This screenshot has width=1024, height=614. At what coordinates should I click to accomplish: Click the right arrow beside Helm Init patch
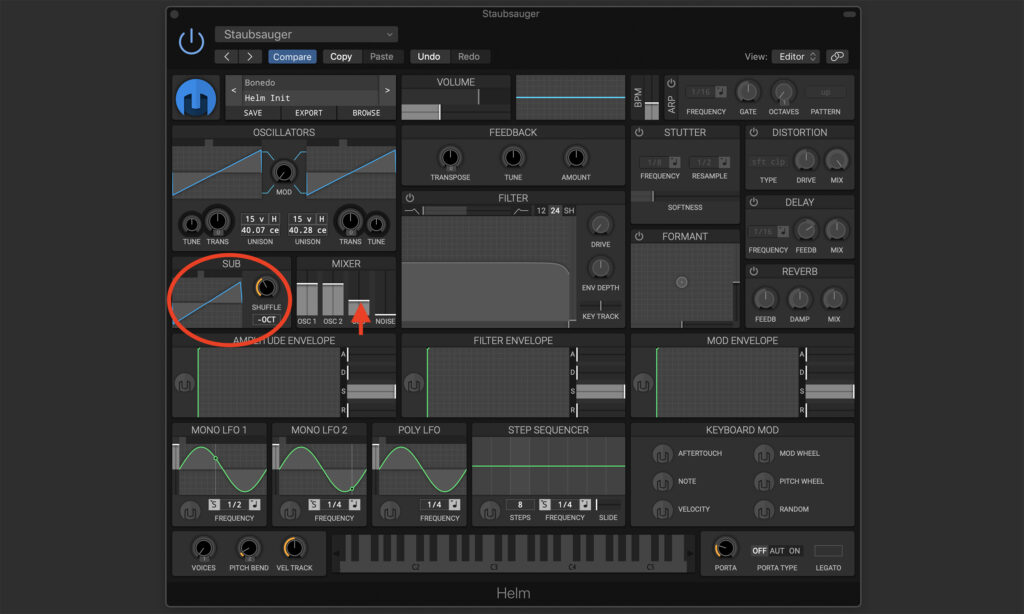click(387, 91)
